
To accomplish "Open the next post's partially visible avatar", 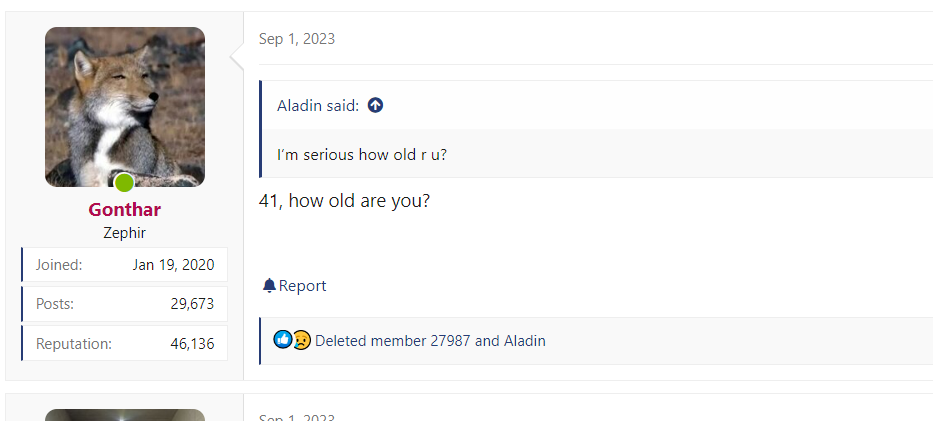I will (x=125, y=415).
